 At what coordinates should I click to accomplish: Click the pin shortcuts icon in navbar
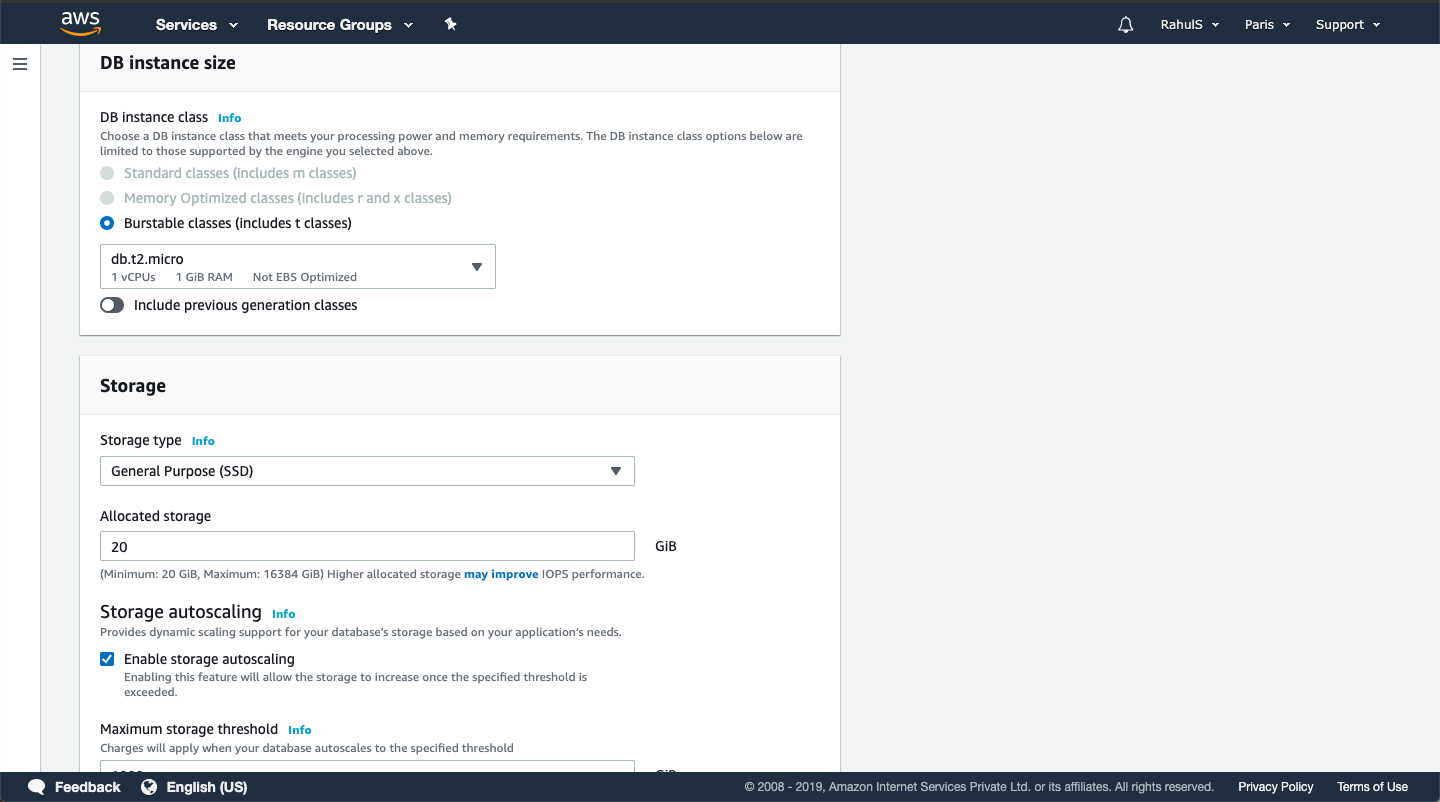450,24
